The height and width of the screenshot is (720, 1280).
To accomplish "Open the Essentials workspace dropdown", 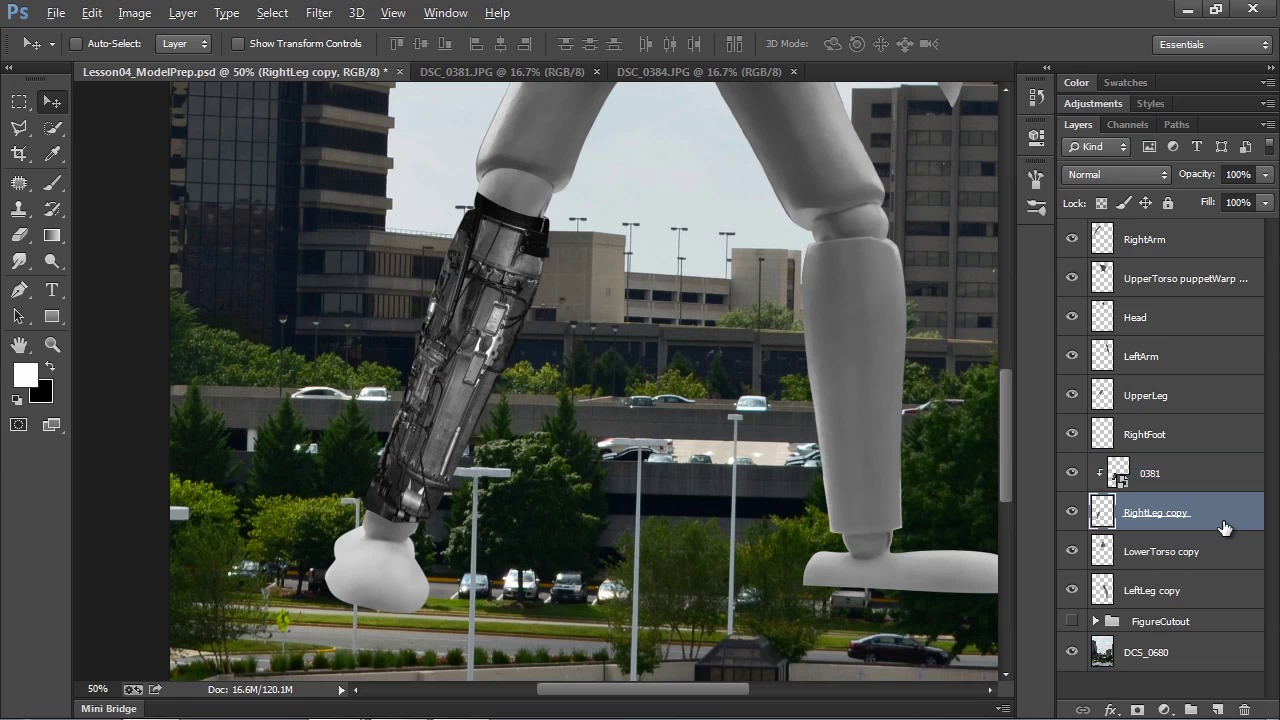I will (x=1212, y=45).
